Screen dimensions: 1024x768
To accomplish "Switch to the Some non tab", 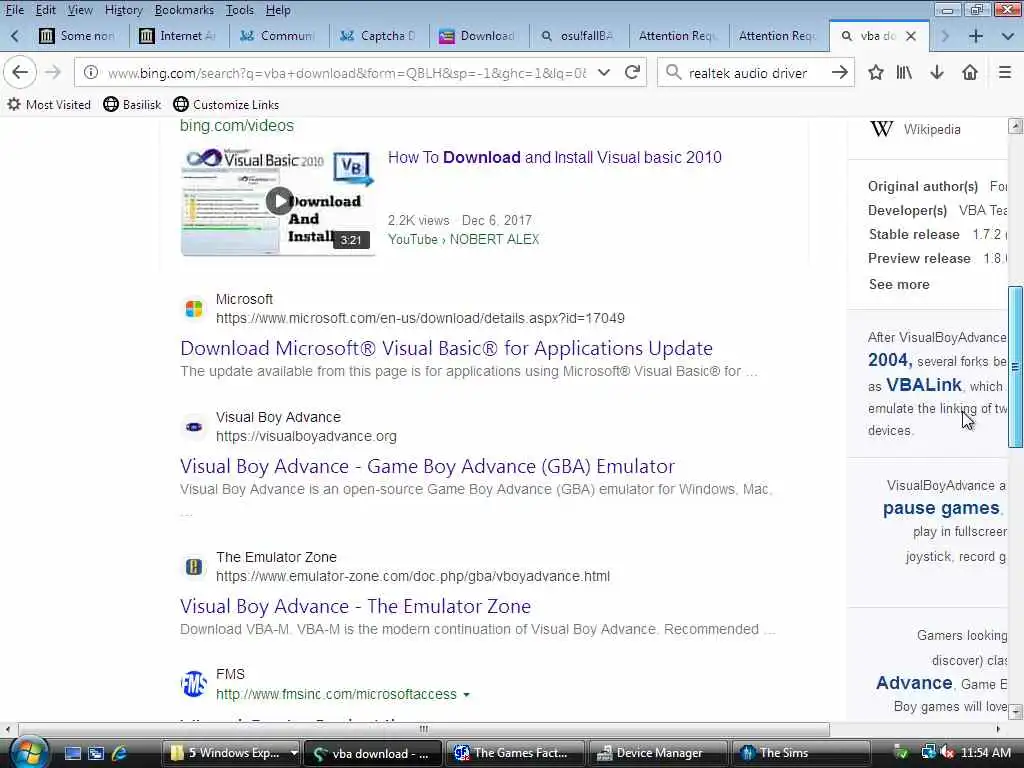I will coord(78,36).
